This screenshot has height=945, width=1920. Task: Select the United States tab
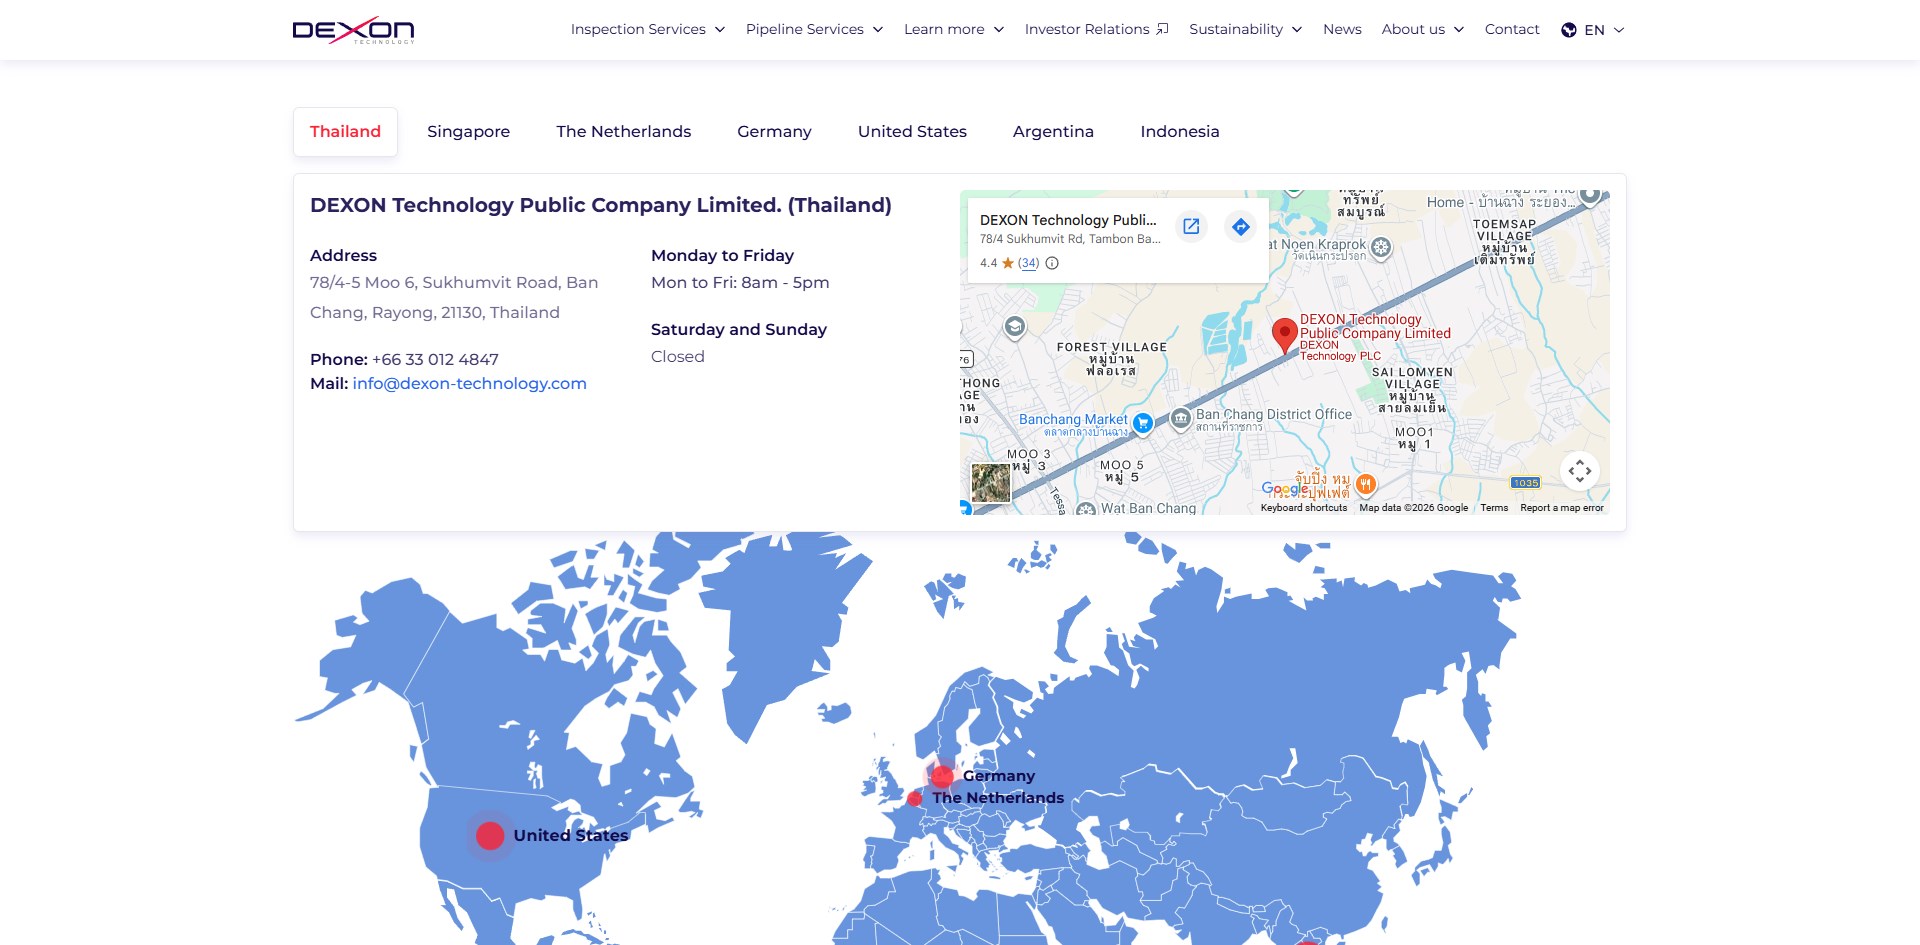[x=912, y=132]
